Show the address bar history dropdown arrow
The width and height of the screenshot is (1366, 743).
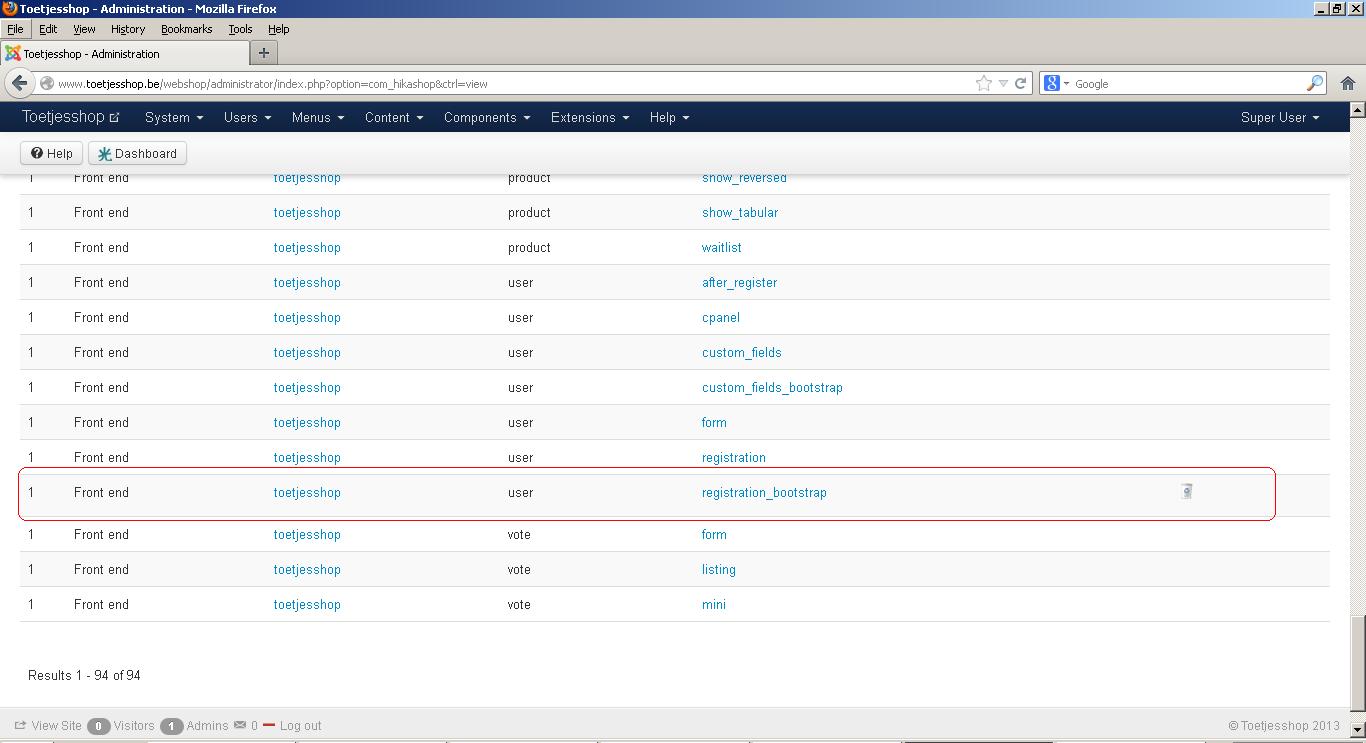point(1003,84)
